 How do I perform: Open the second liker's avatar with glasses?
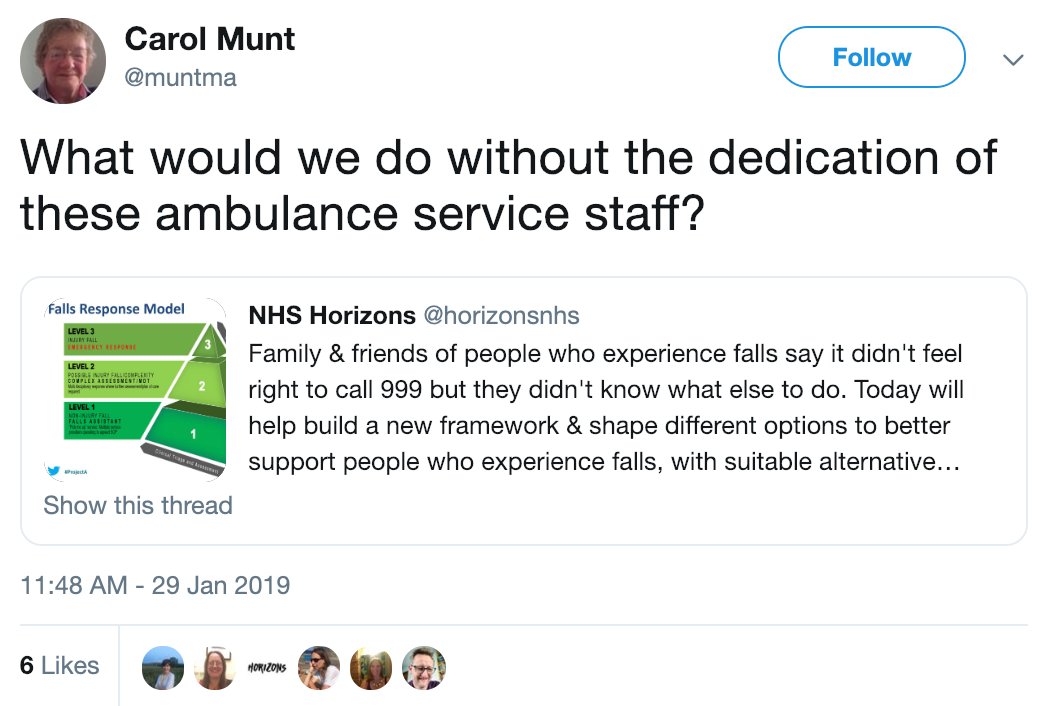(x=215, y=668)
